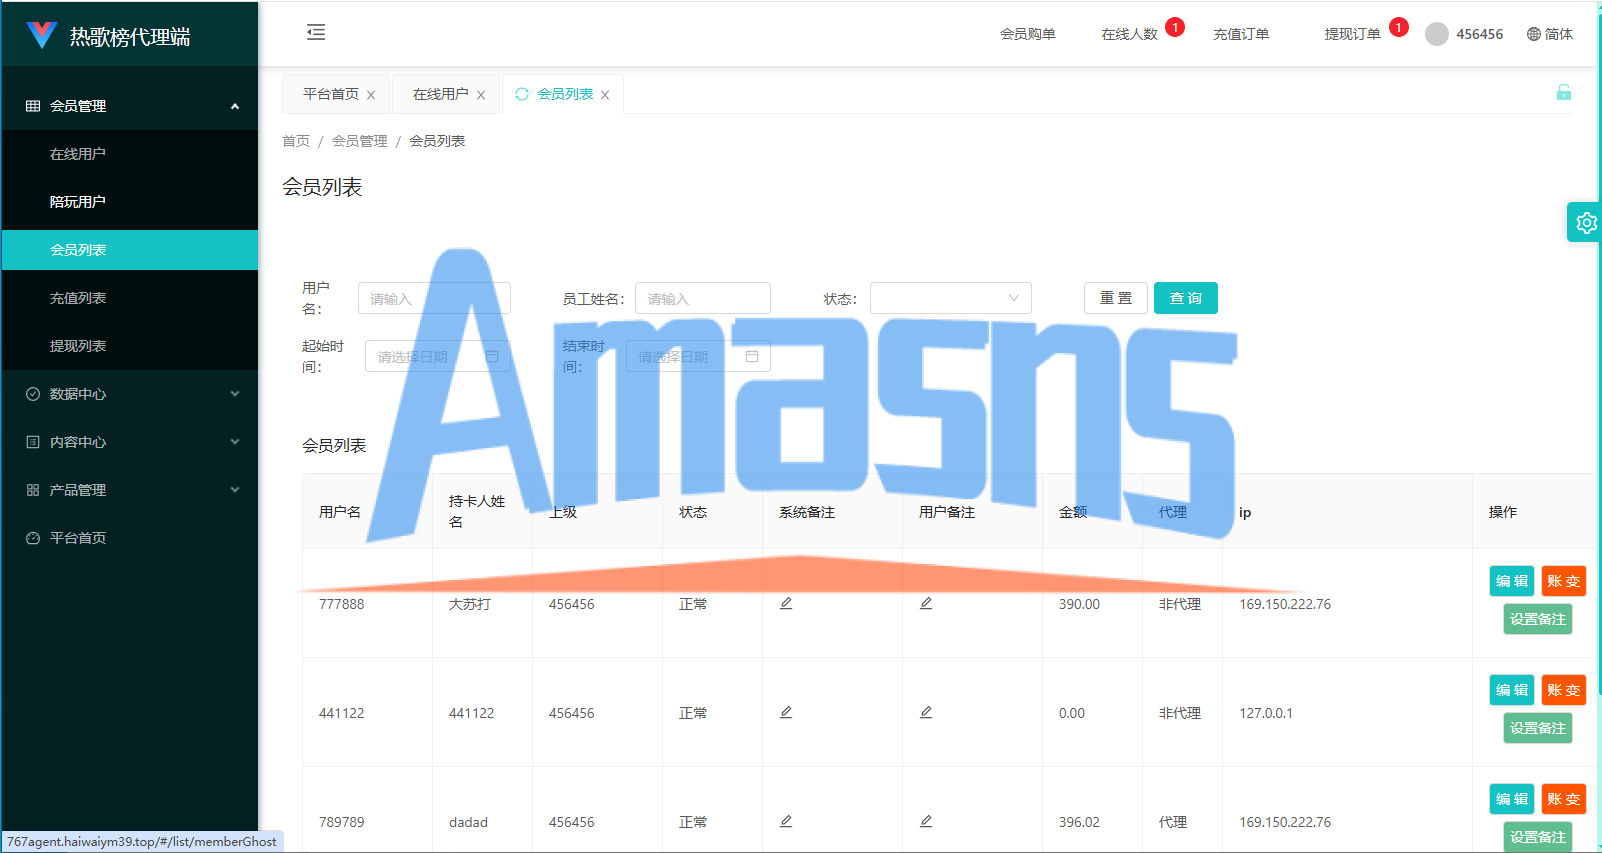Click 编辑 for user 777888

[x=1512, y=581]
